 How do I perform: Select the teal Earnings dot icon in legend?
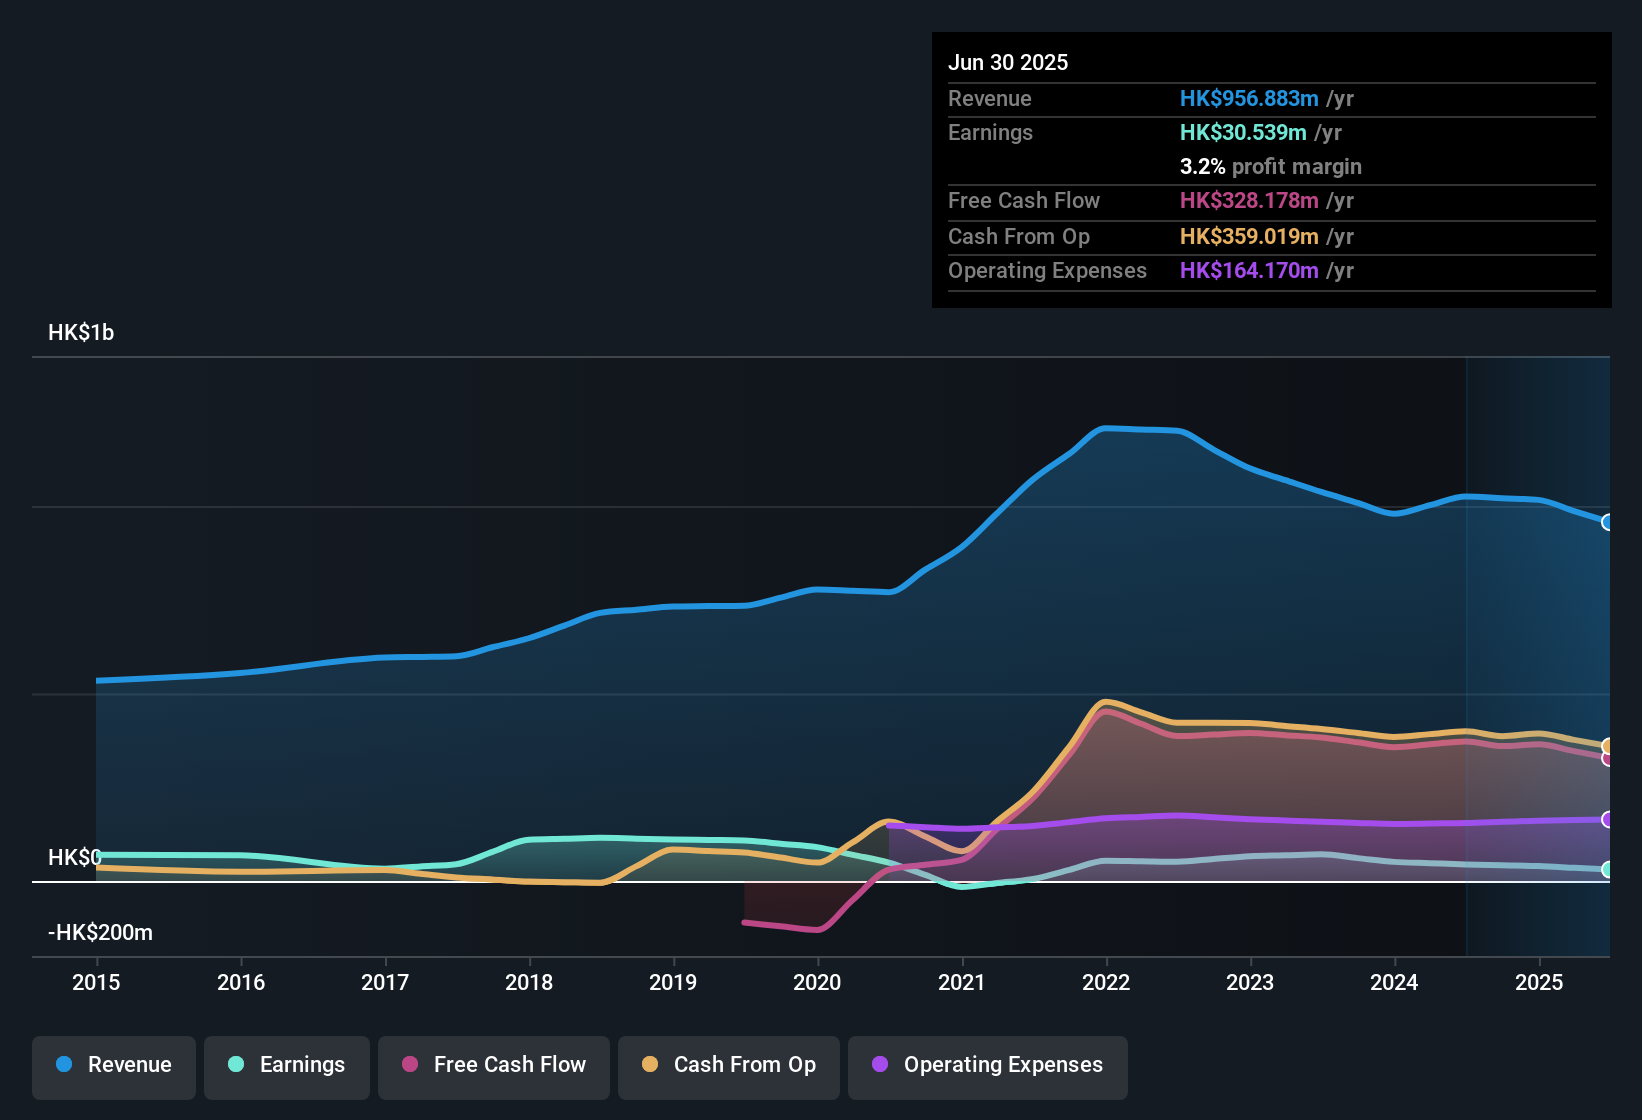coord(236,1065)
